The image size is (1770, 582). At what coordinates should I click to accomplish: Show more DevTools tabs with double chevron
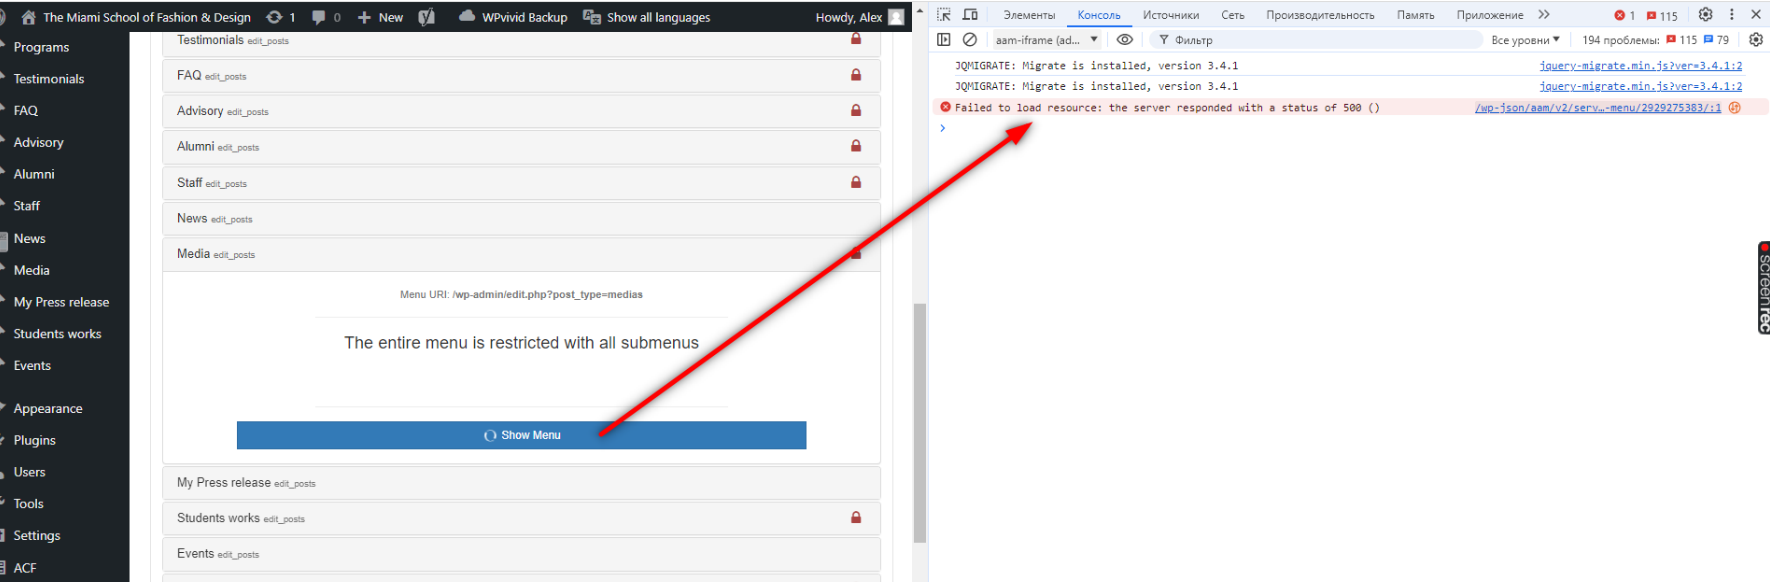1544,15
